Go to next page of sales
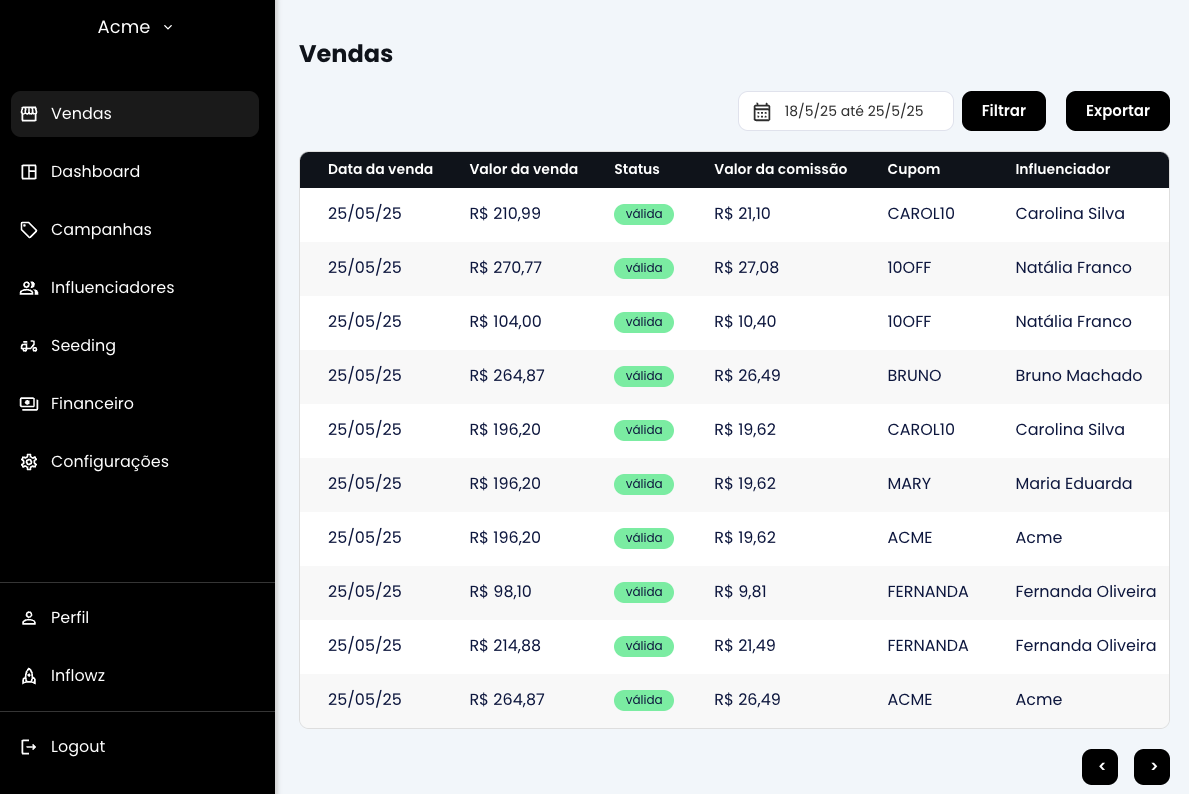Image resolution: width=1189 pixels, height=794 pixels. click(x=1152, y=767)
